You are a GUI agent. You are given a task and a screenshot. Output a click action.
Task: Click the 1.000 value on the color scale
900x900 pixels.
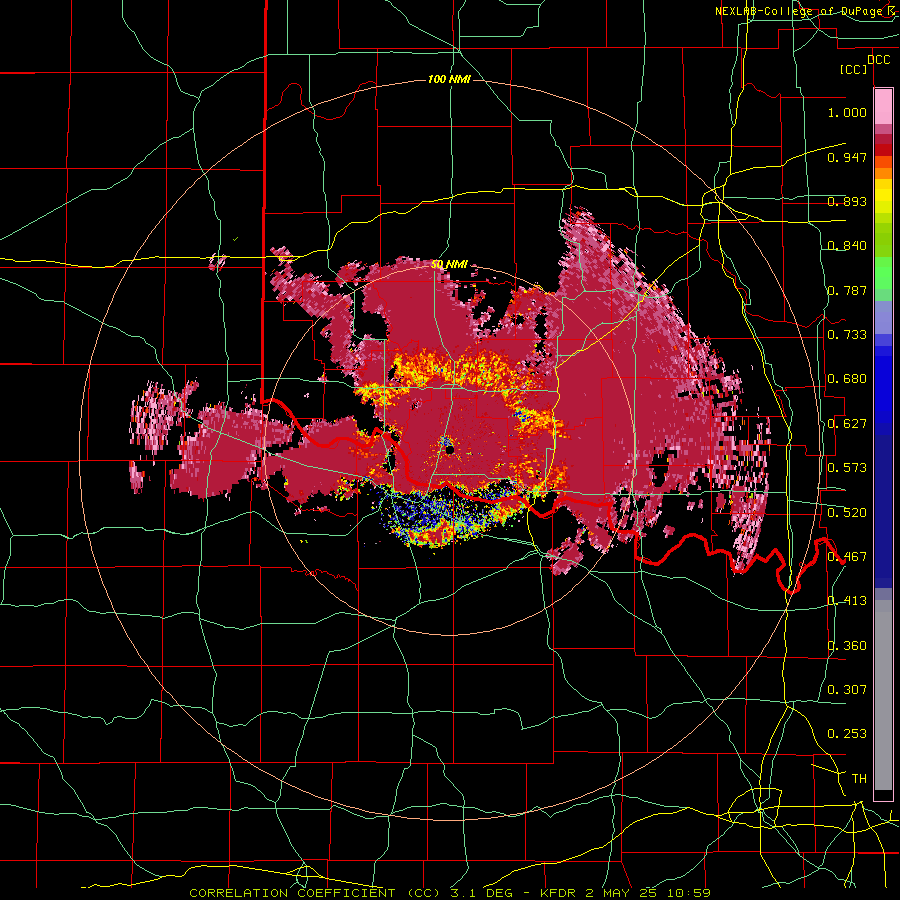(x=847, y=112)
